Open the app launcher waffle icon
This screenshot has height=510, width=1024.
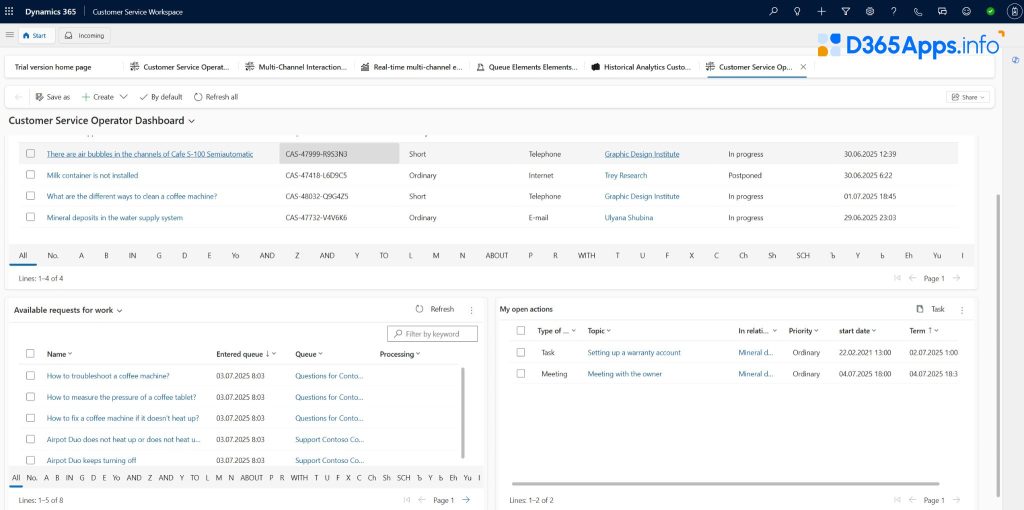(x=9, y=11)
